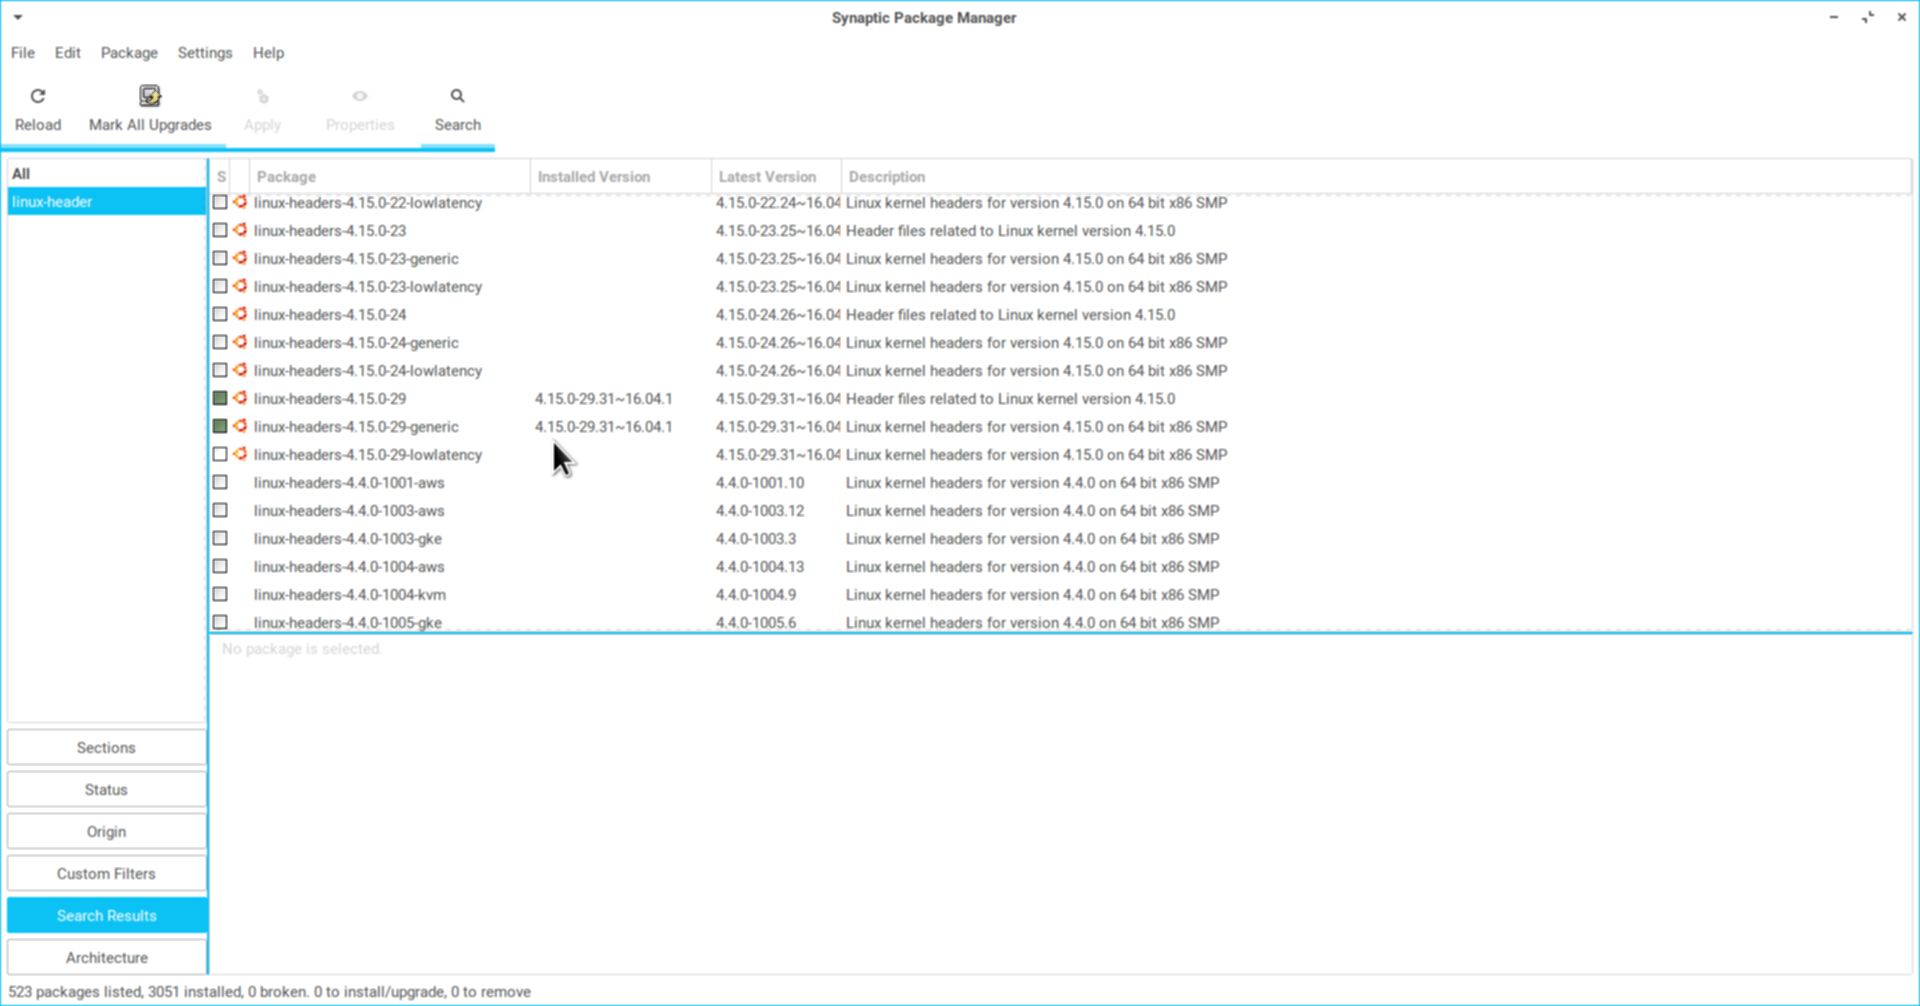The image size is (1920, 1006).
Task: Switch to the Search Results view
Action: tap(106, 916)
